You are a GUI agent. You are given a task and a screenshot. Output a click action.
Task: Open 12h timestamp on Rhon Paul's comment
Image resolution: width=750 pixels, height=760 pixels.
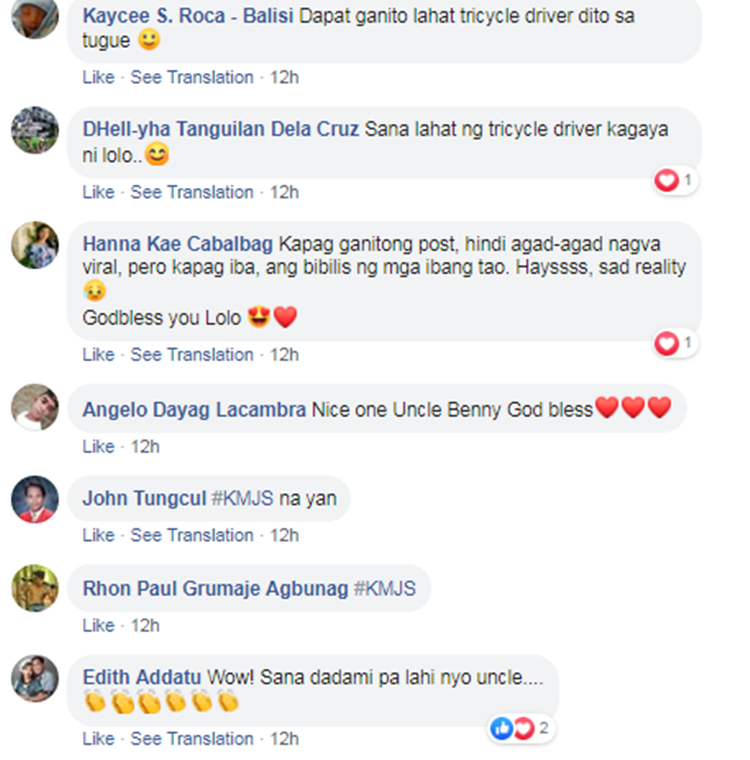click(x=145, y=626)
